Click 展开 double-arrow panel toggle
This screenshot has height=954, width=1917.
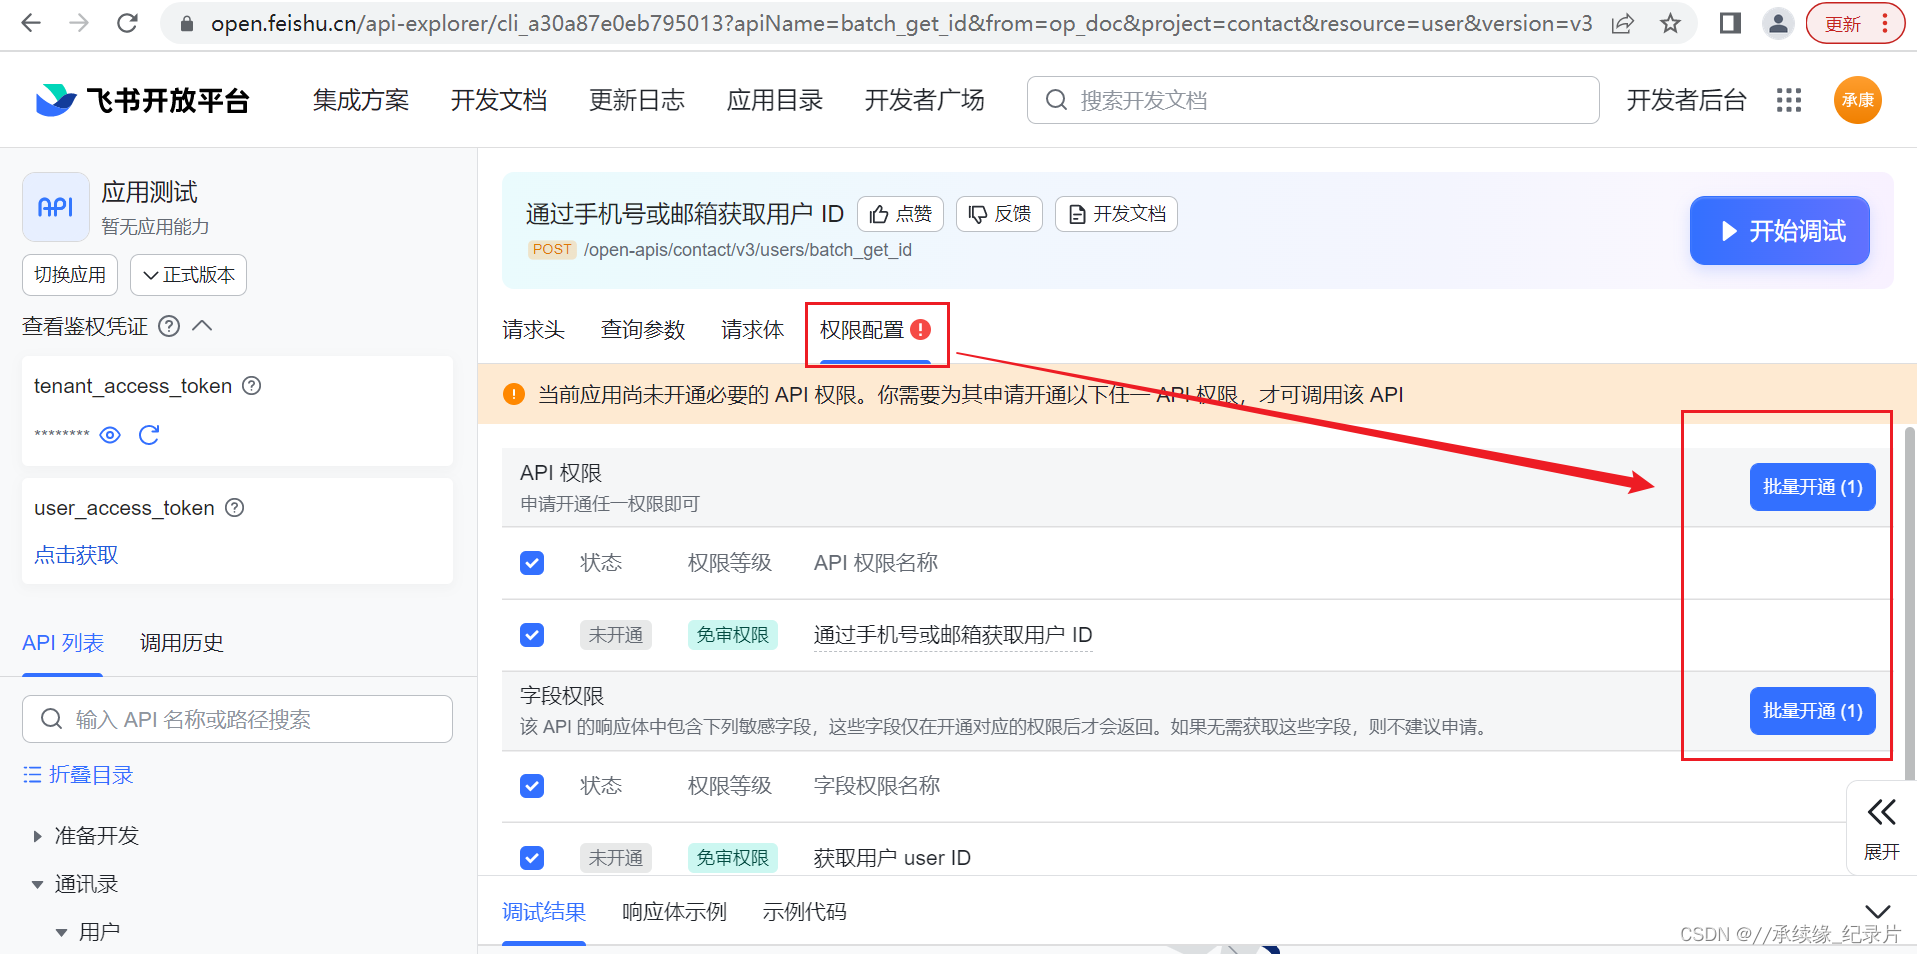(x=1881, y=828)
